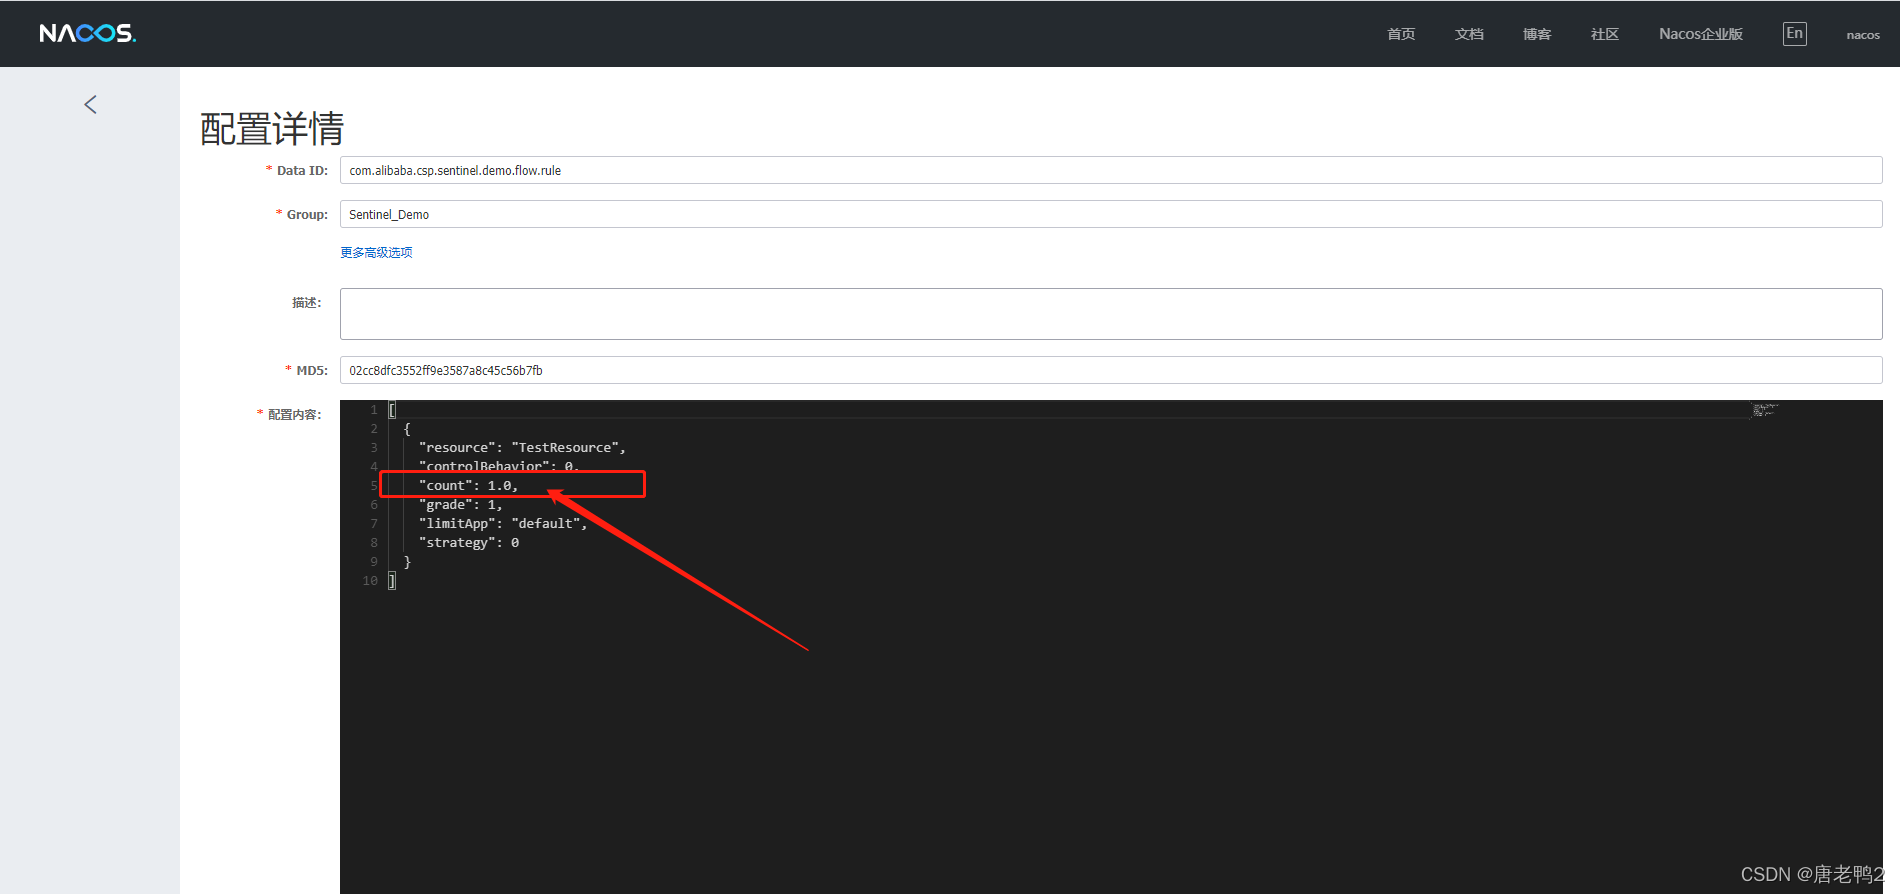Click the Group input field
Image resolution: width=1900 pixels, height=894 pixels.
coord(1111,214)
